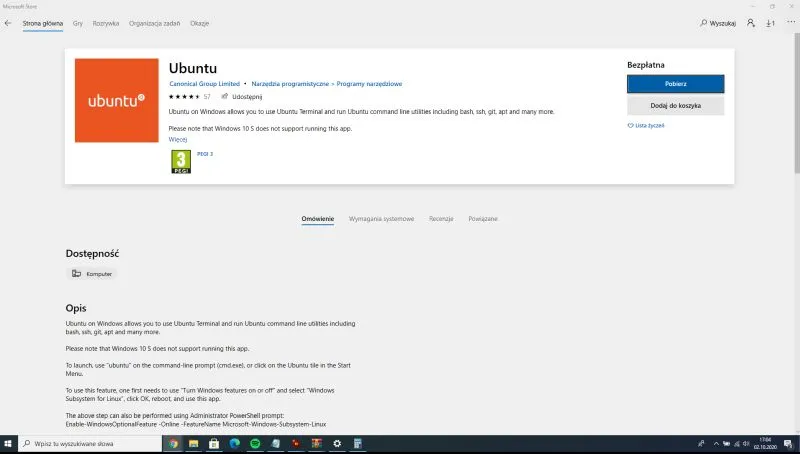Open the Wyszukaj search in Store
This screenshot has height=454, width=800.
718,23
